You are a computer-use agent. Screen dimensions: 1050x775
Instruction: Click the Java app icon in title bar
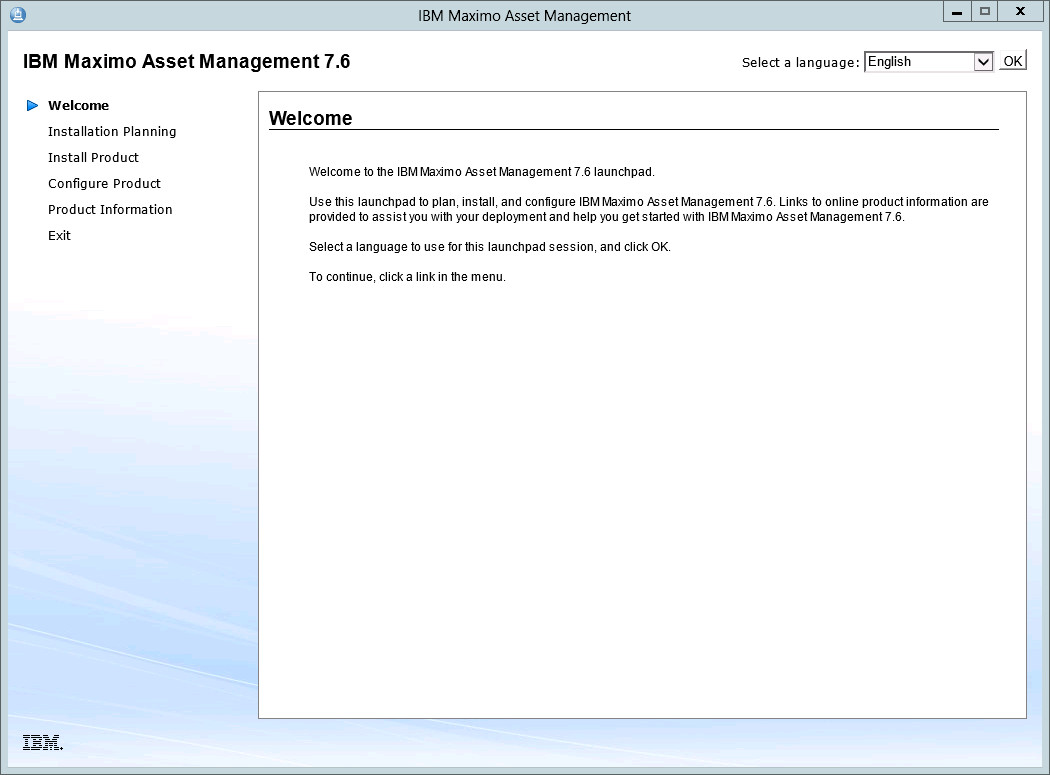tap(17, 15)
